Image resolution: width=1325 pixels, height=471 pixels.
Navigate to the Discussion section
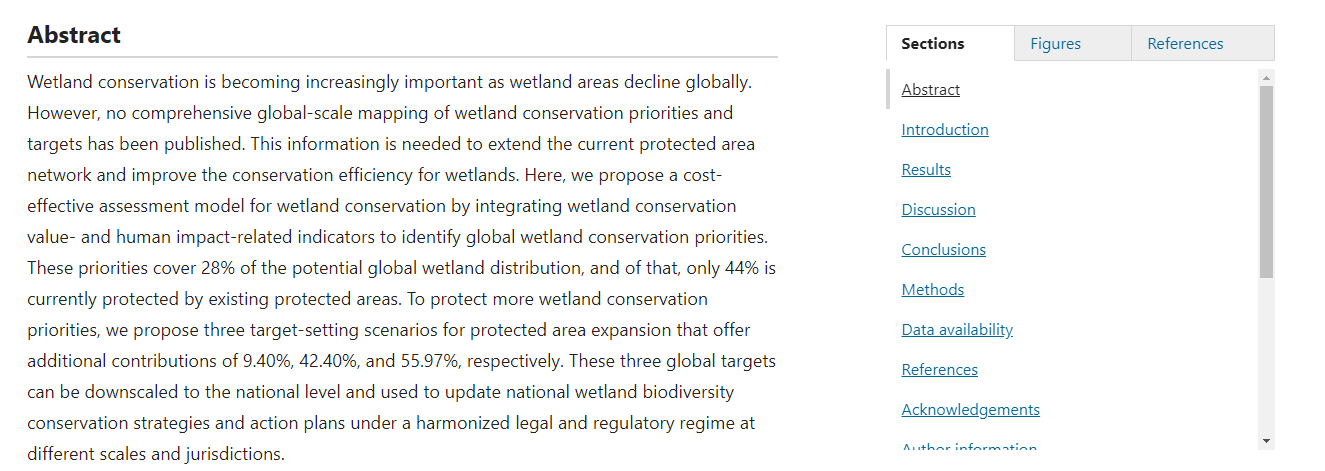point(938,210)
